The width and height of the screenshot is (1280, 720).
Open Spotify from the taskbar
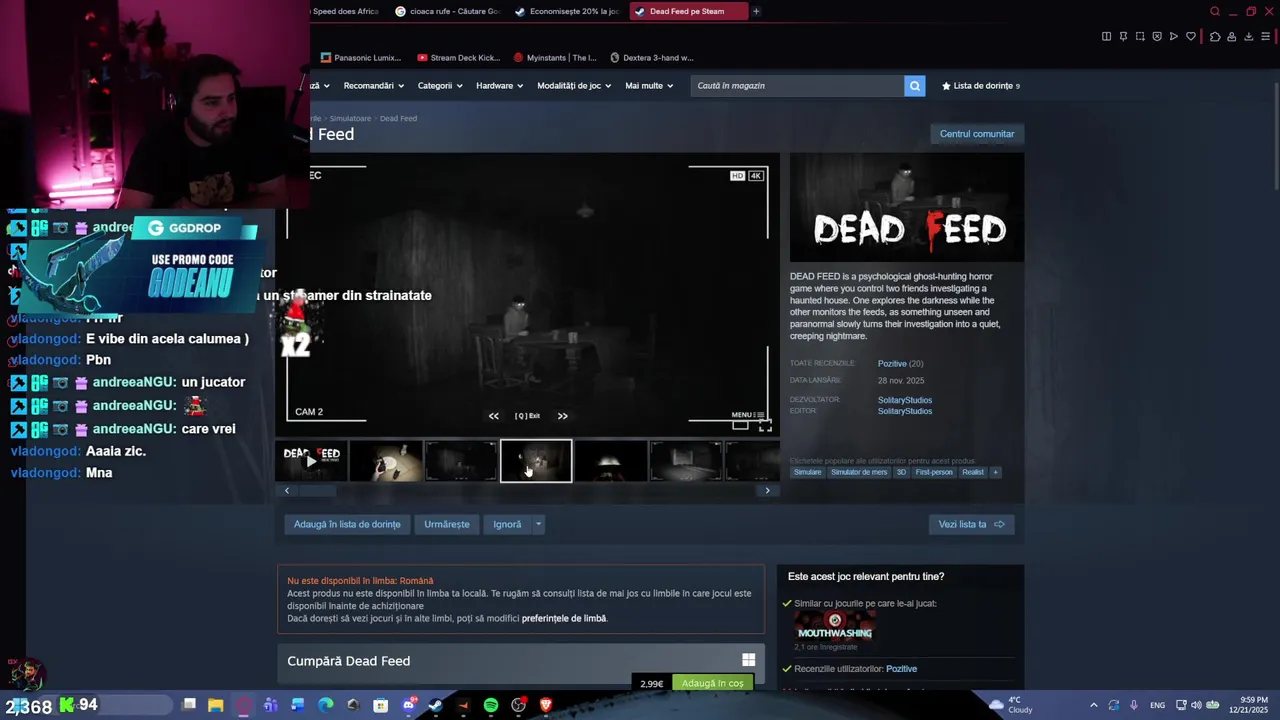tap(491, 705)
